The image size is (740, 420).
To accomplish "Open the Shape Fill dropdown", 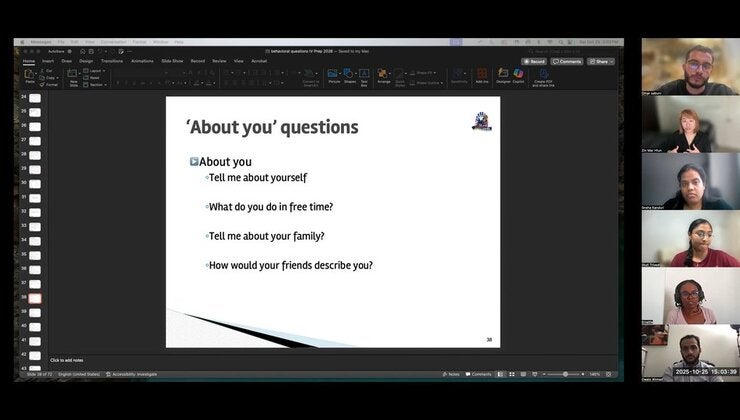I will [x=423, y=73].
